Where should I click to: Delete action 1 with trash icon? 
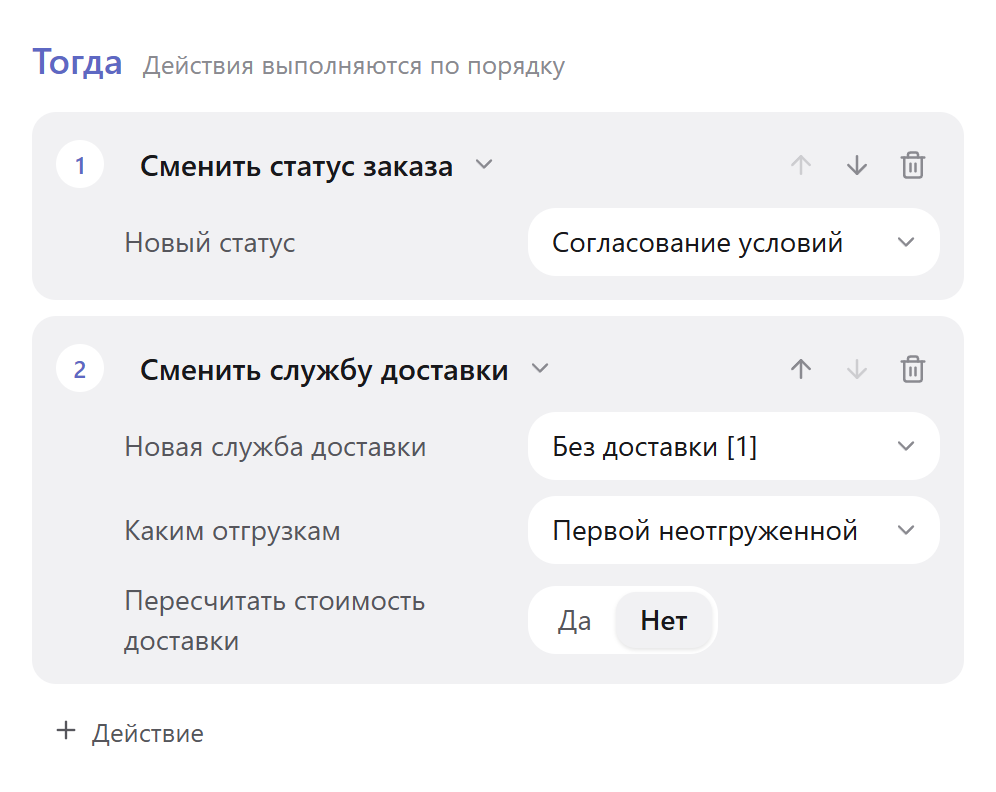tap(913, 165)
